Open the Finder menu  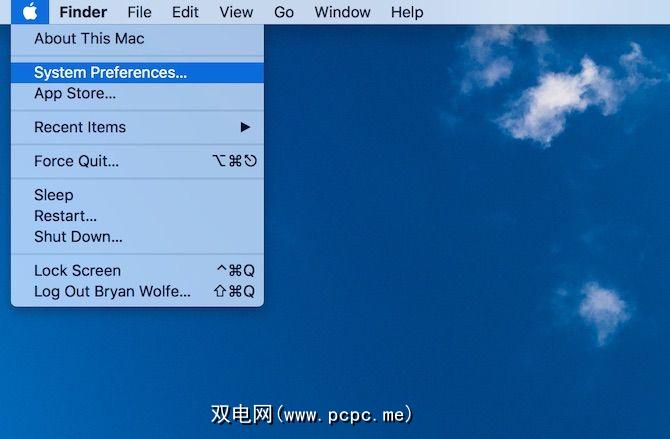click(83, 12)
